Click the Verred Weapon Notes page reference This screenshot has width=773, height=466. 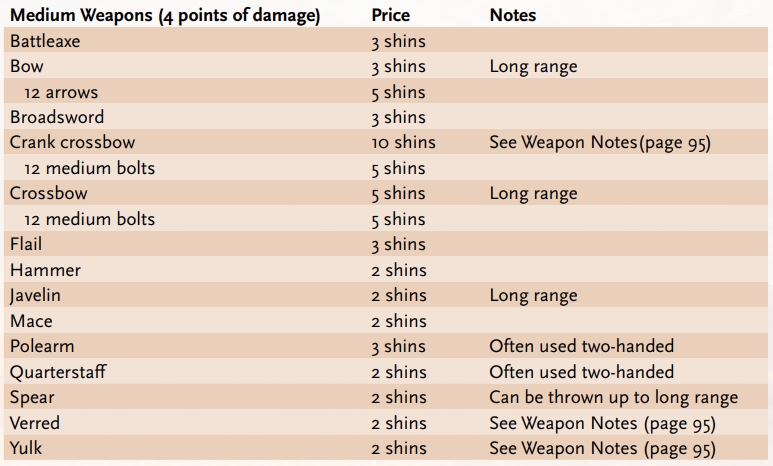point(602,423)
